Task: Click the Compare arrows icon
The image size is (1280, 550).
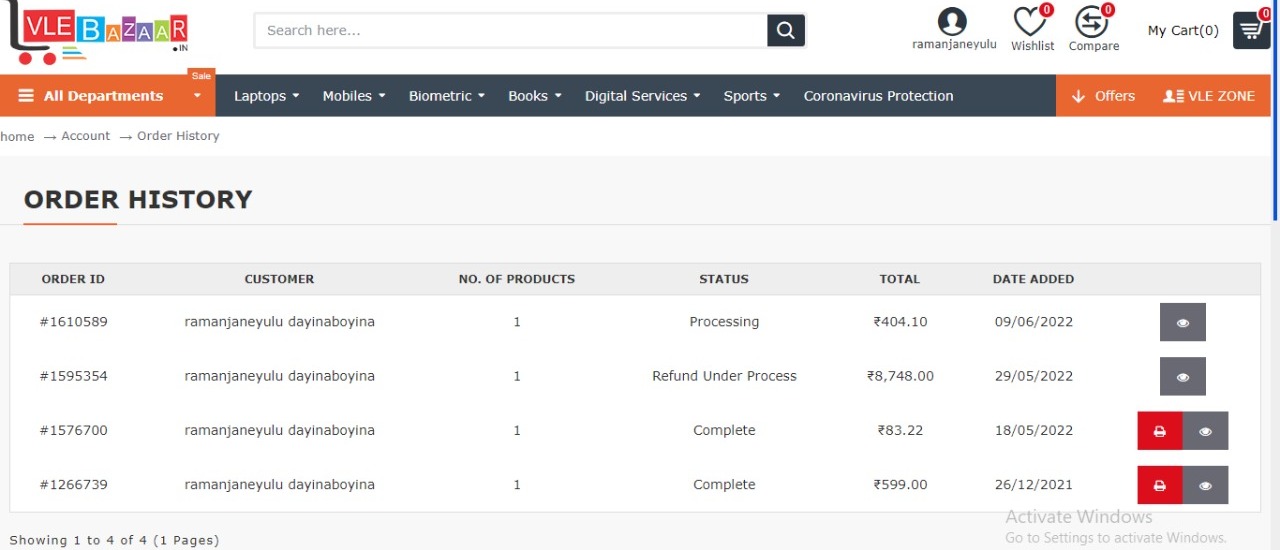Action: pyautogui.click(x=1092, y=22)
